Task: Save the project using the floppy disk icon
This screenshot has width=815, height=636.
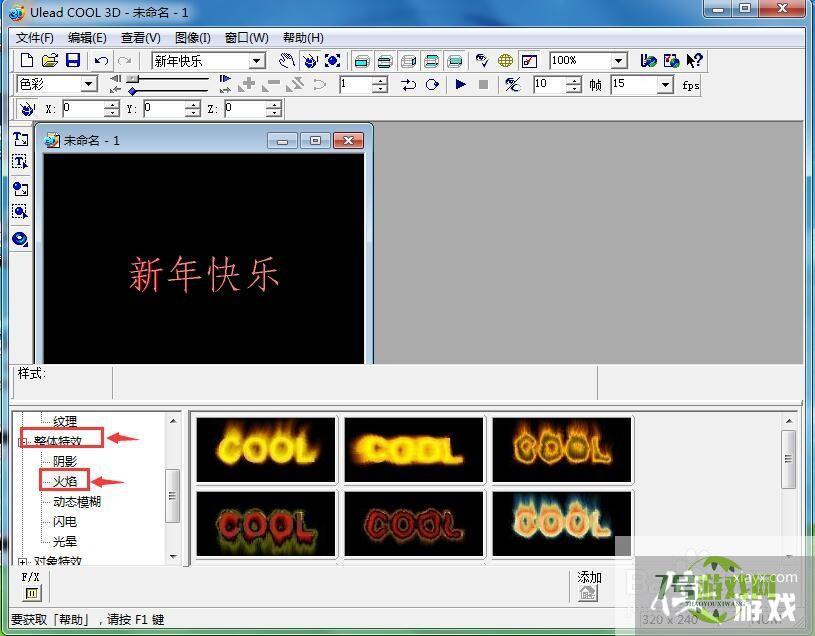Action: (x=73, y=60)
